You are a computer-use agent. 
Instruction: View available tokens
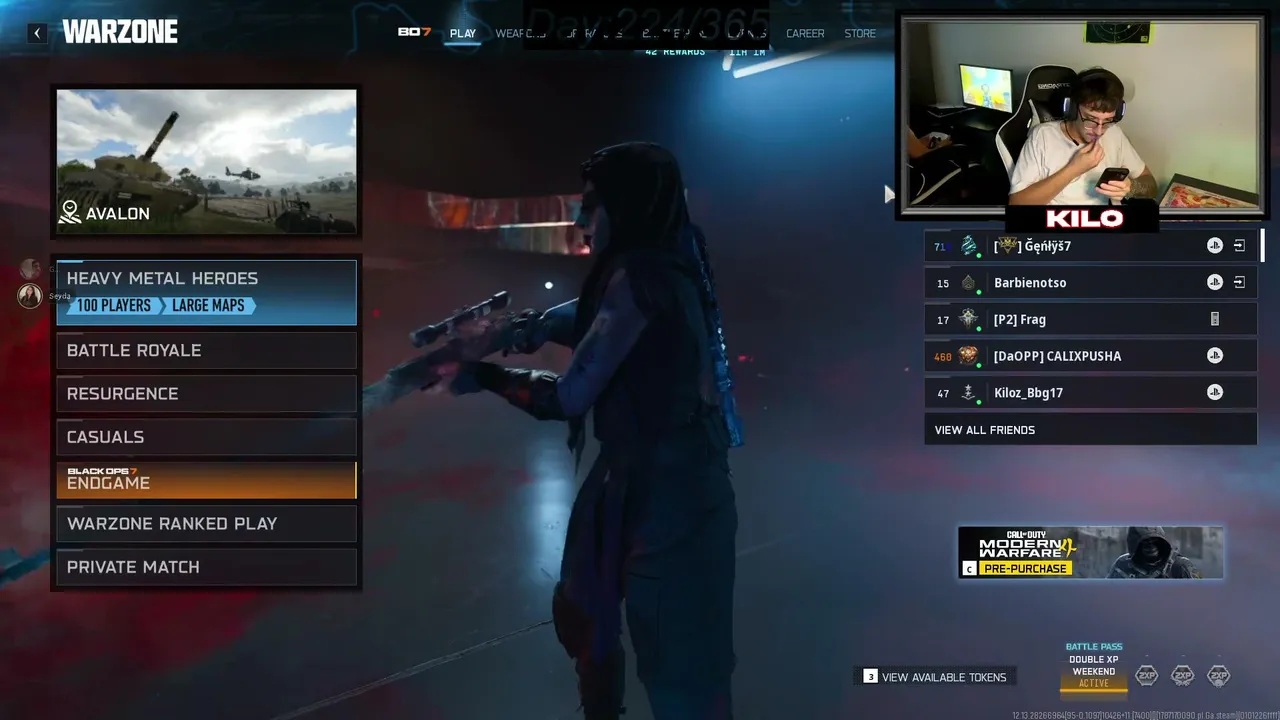point(935,677)
